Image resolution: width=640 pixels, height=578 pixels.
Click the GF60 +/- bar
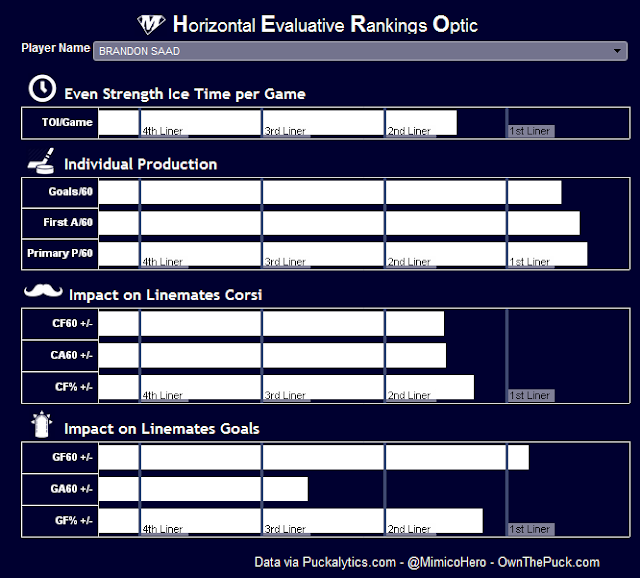(313, 457)
